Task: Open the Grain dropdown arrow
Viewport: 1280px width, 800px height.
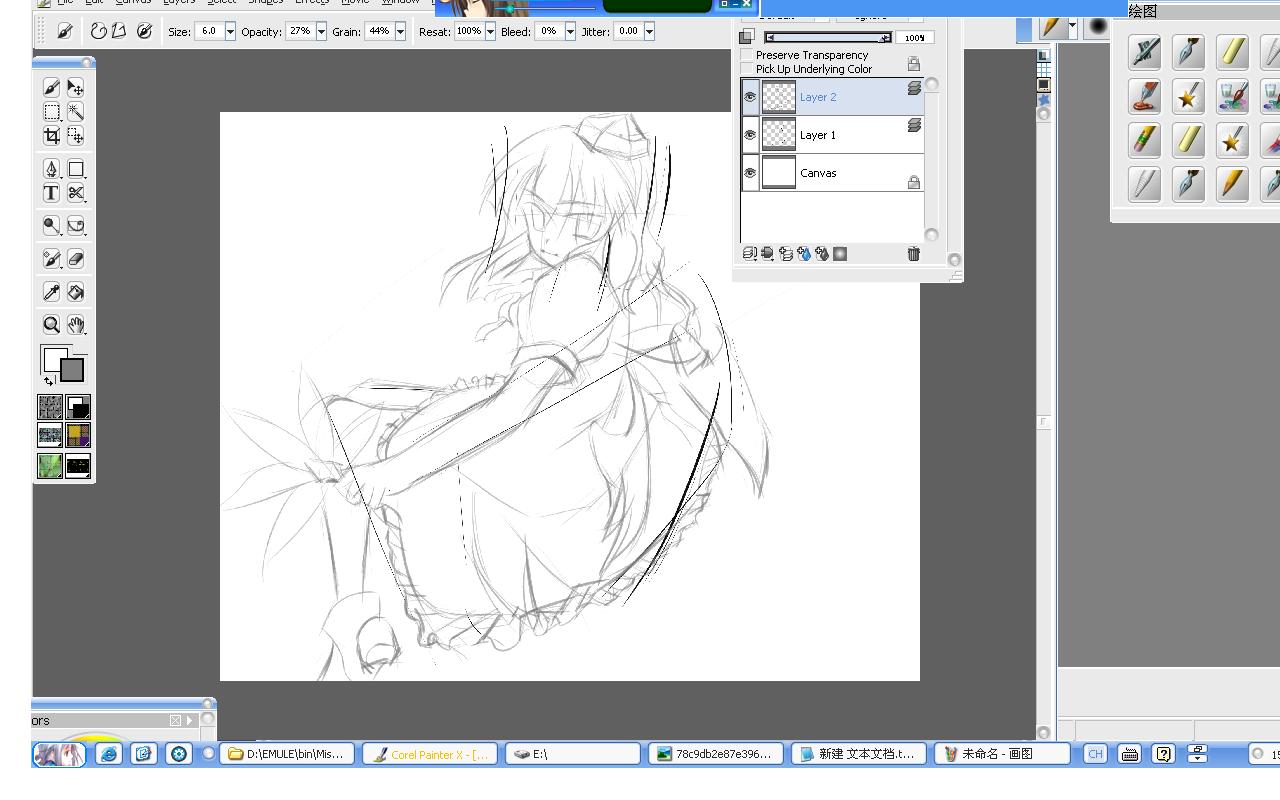Action: tap(400, 31)
